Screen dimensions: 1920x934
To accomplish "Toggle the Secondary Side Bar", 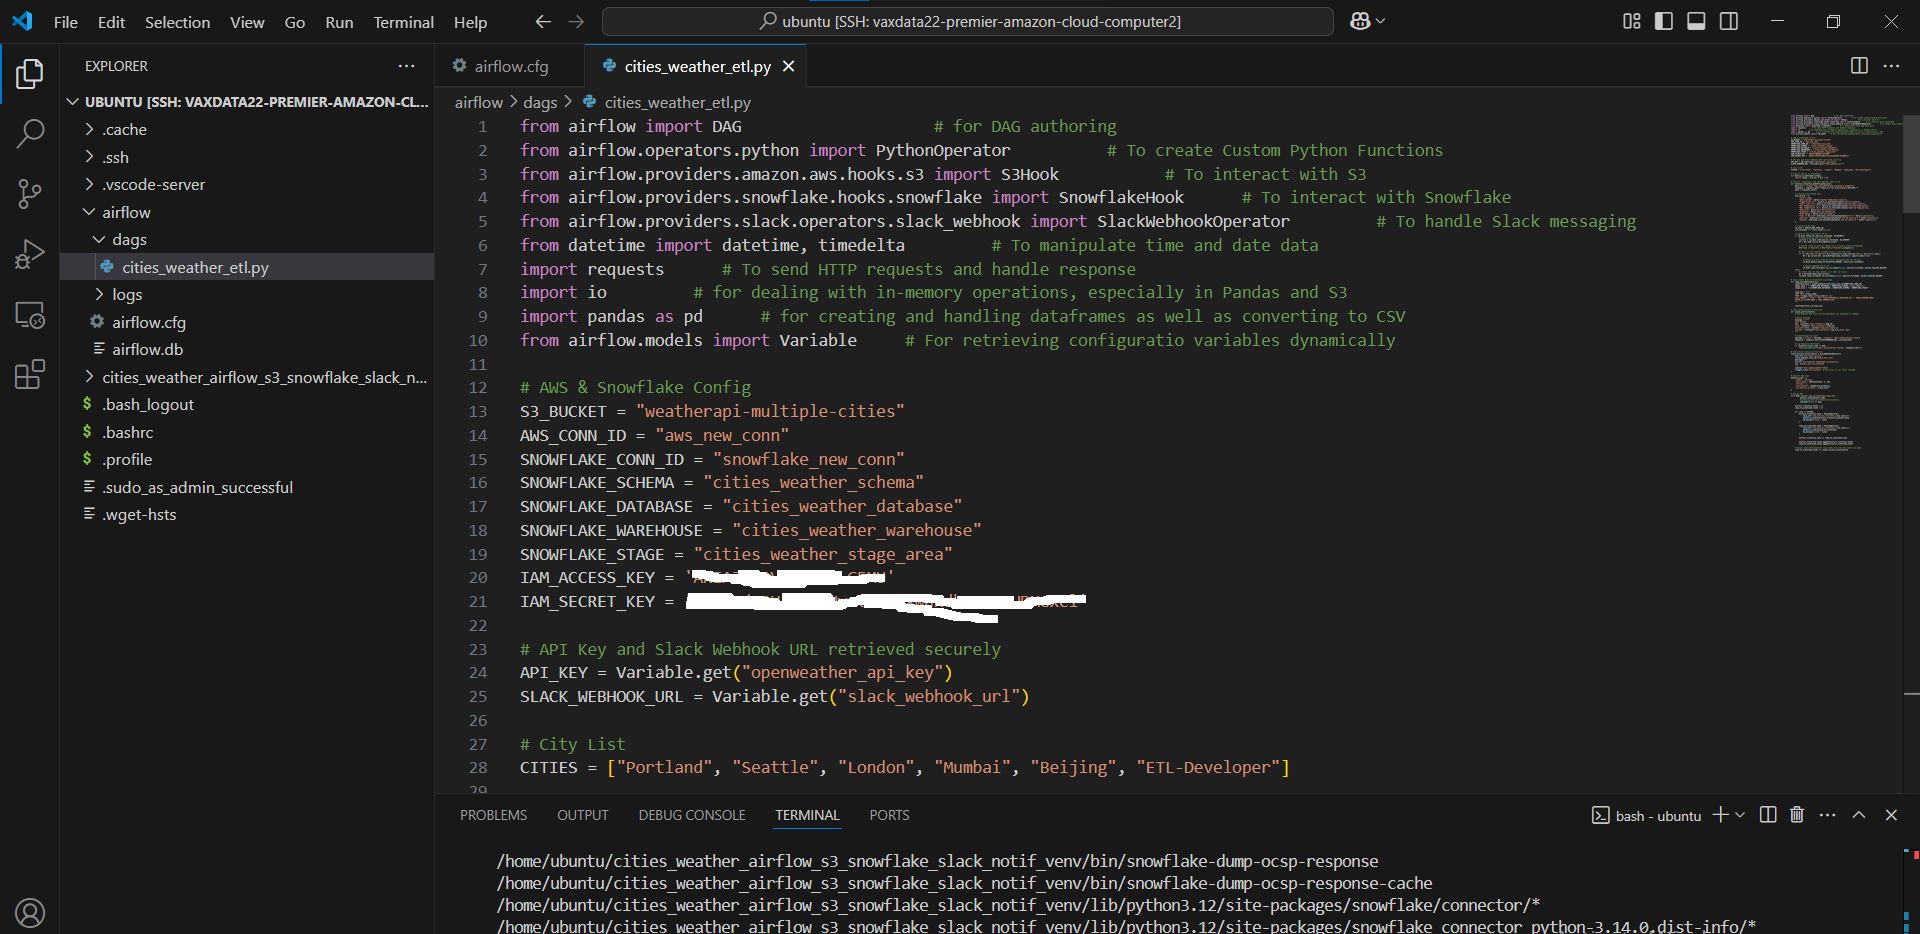I will click(1729, 21).
